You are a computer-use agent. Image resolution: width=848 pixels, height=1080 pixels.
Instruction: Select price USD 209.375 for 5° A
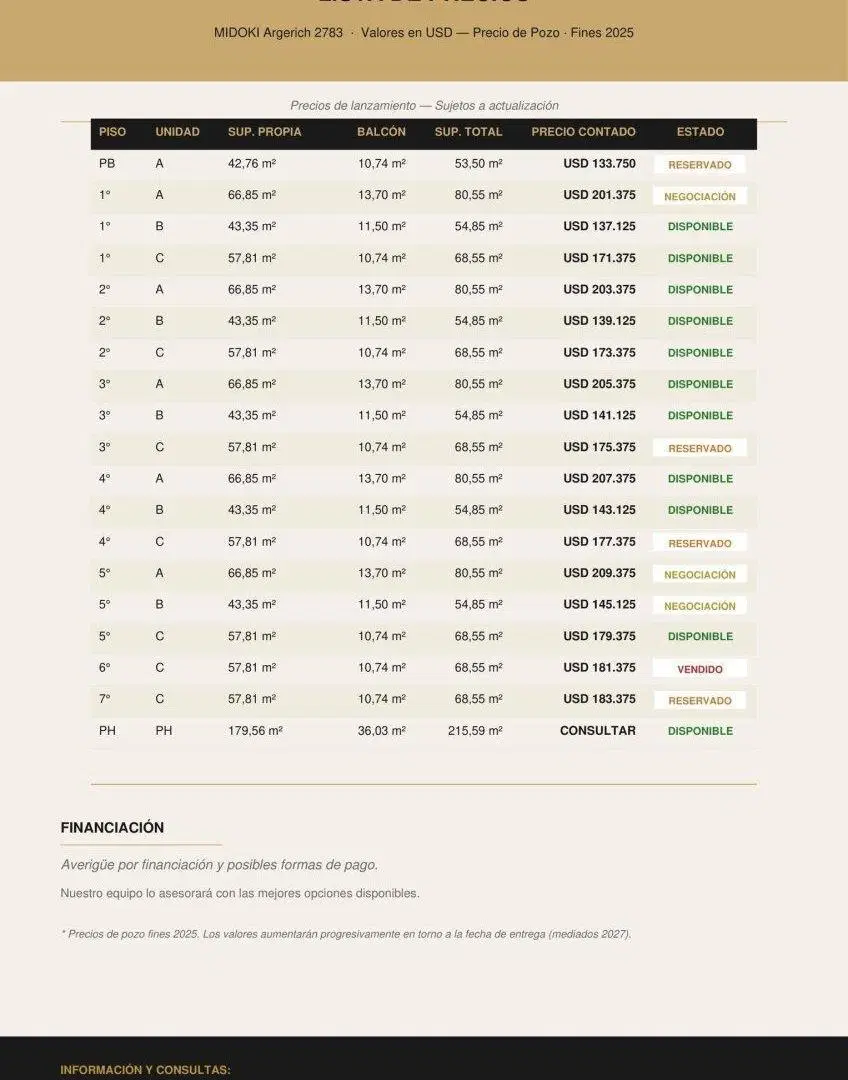pos(599,573)
